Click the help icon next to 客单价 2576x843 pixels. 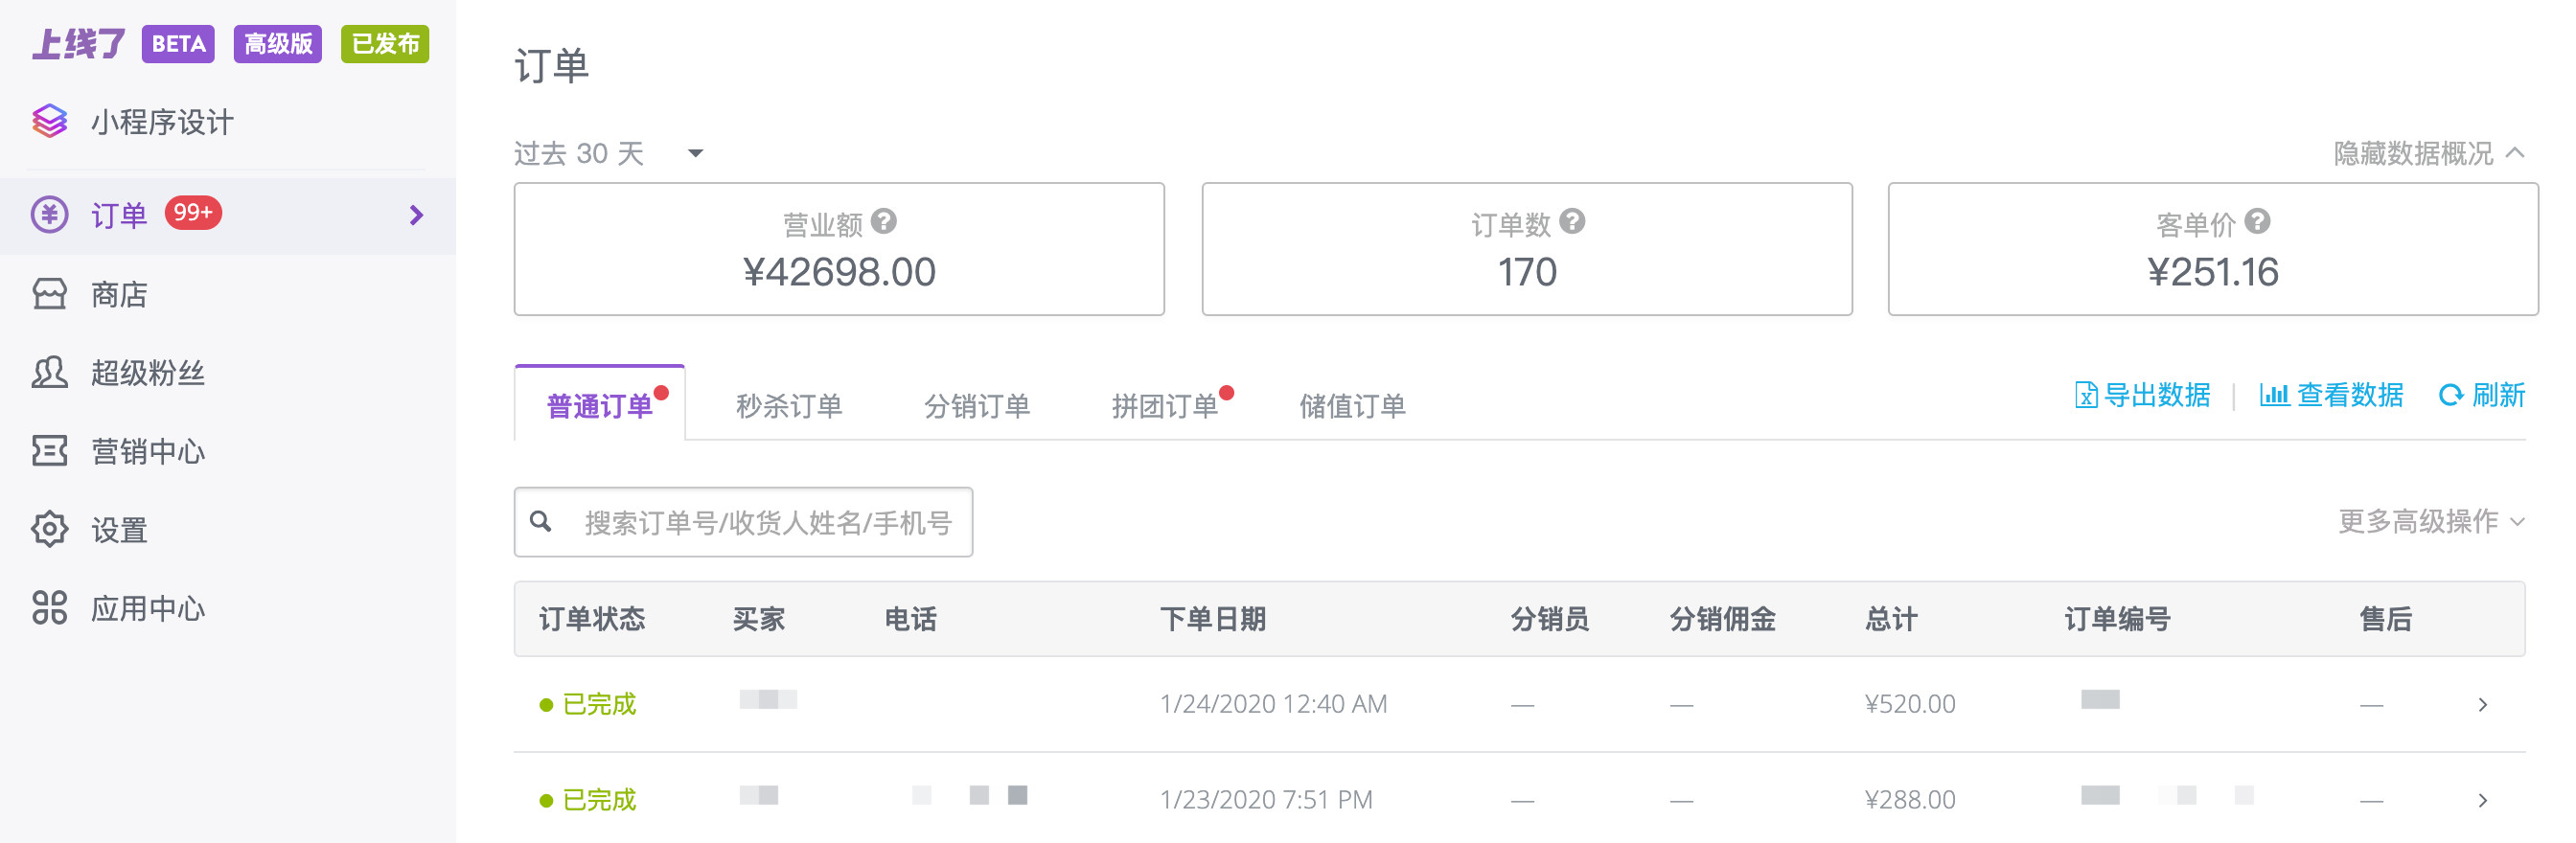pos(2260,223)
